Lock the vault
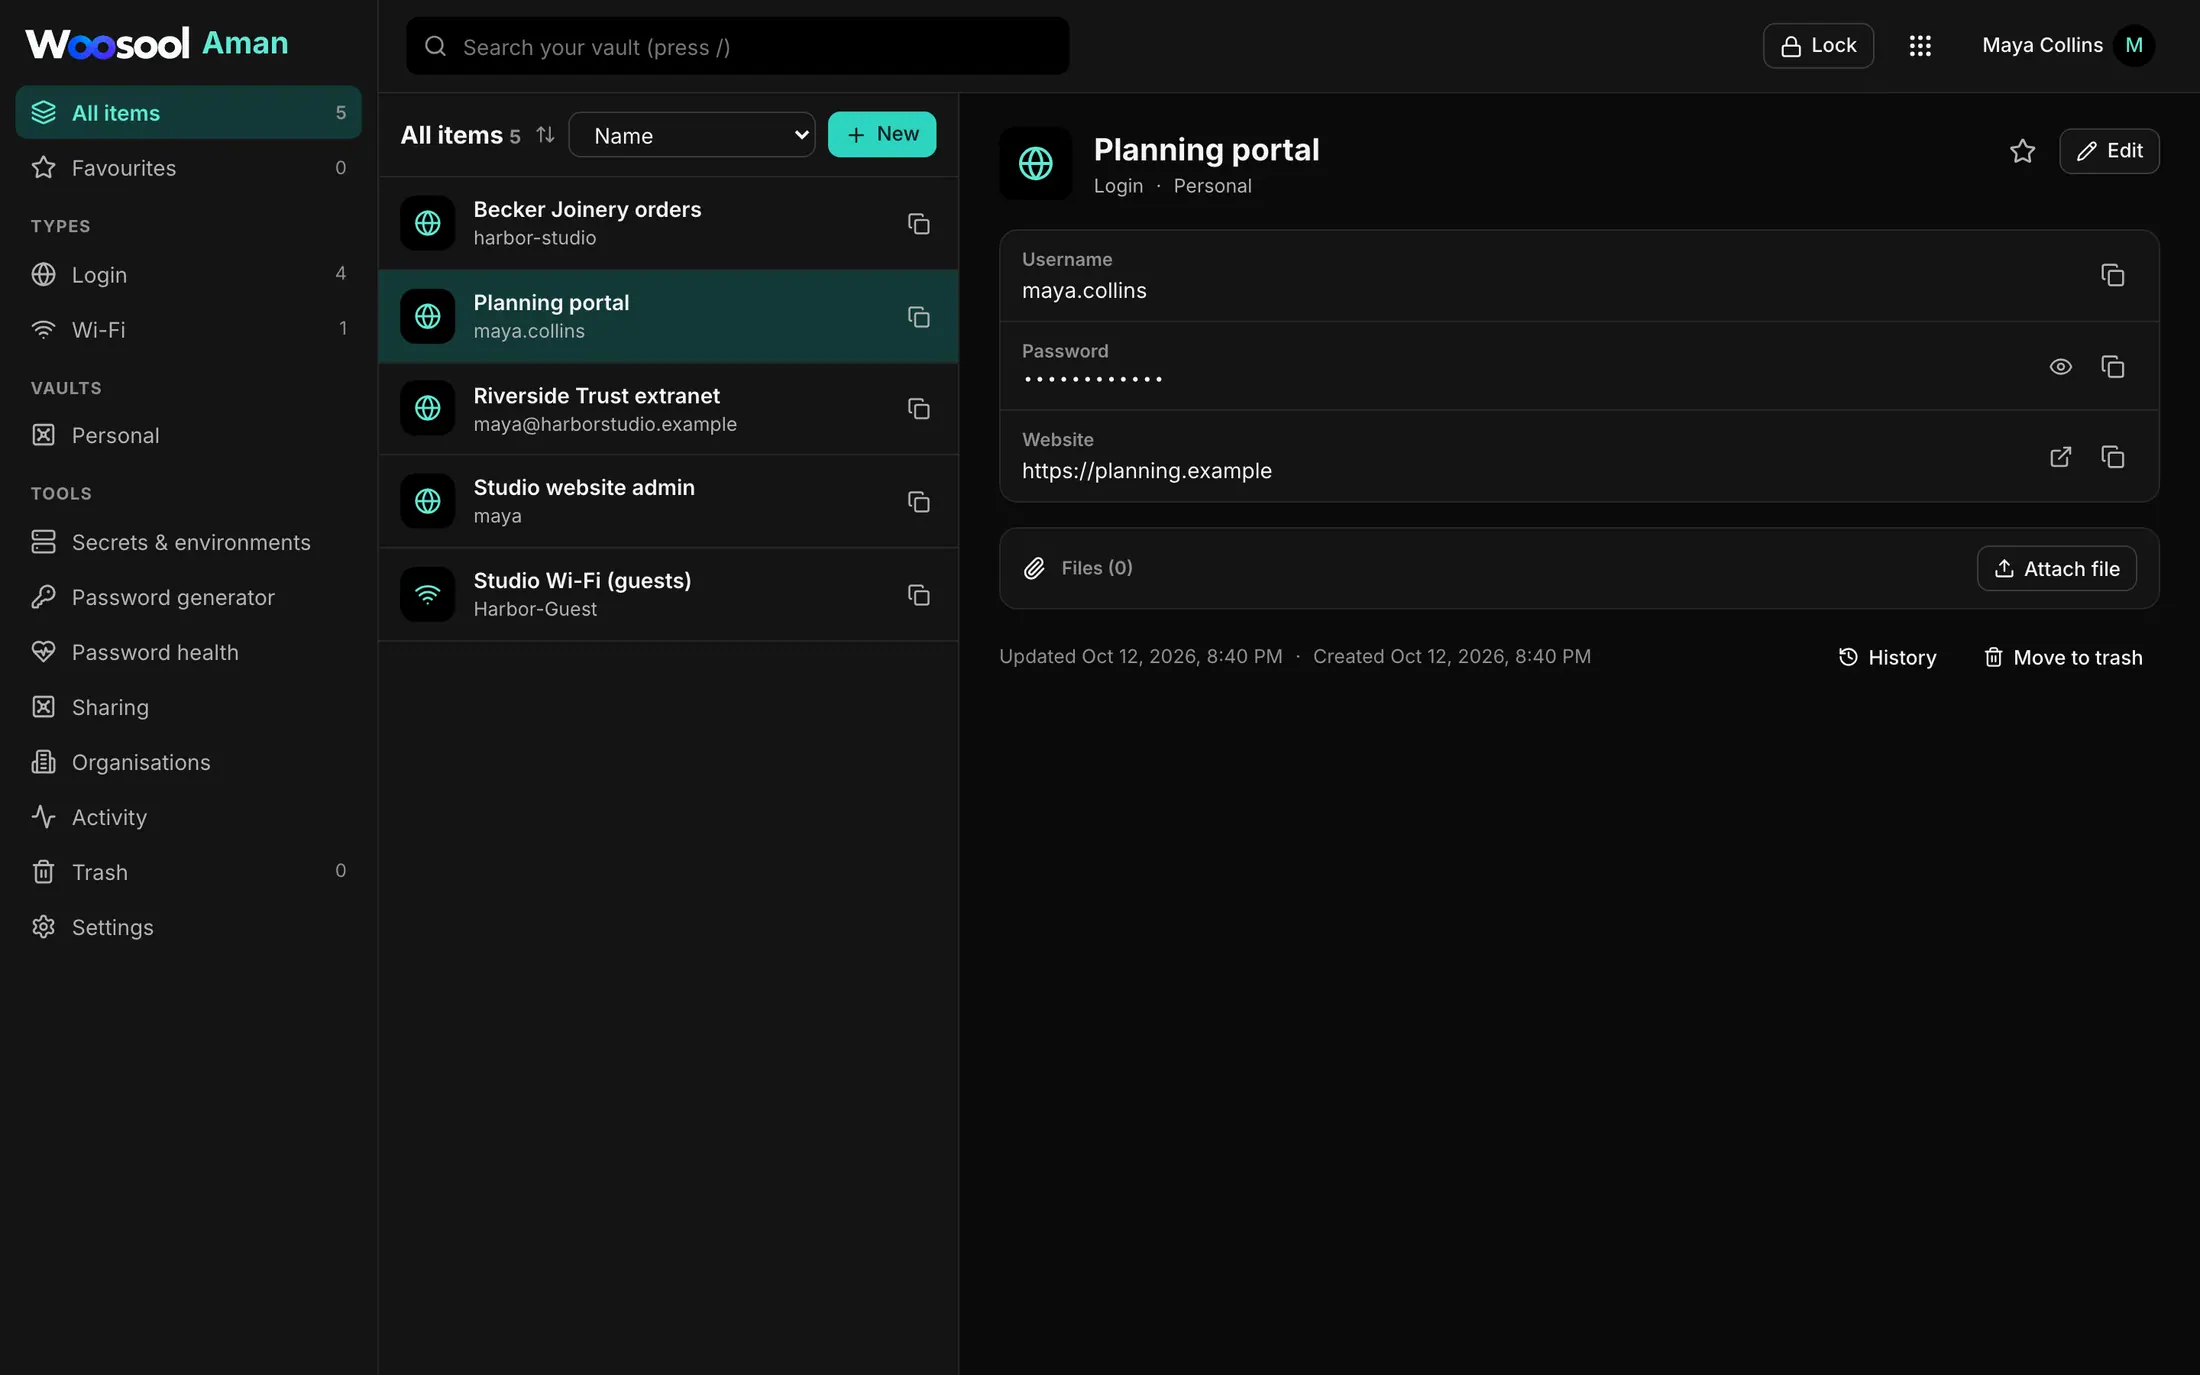 1818,46
